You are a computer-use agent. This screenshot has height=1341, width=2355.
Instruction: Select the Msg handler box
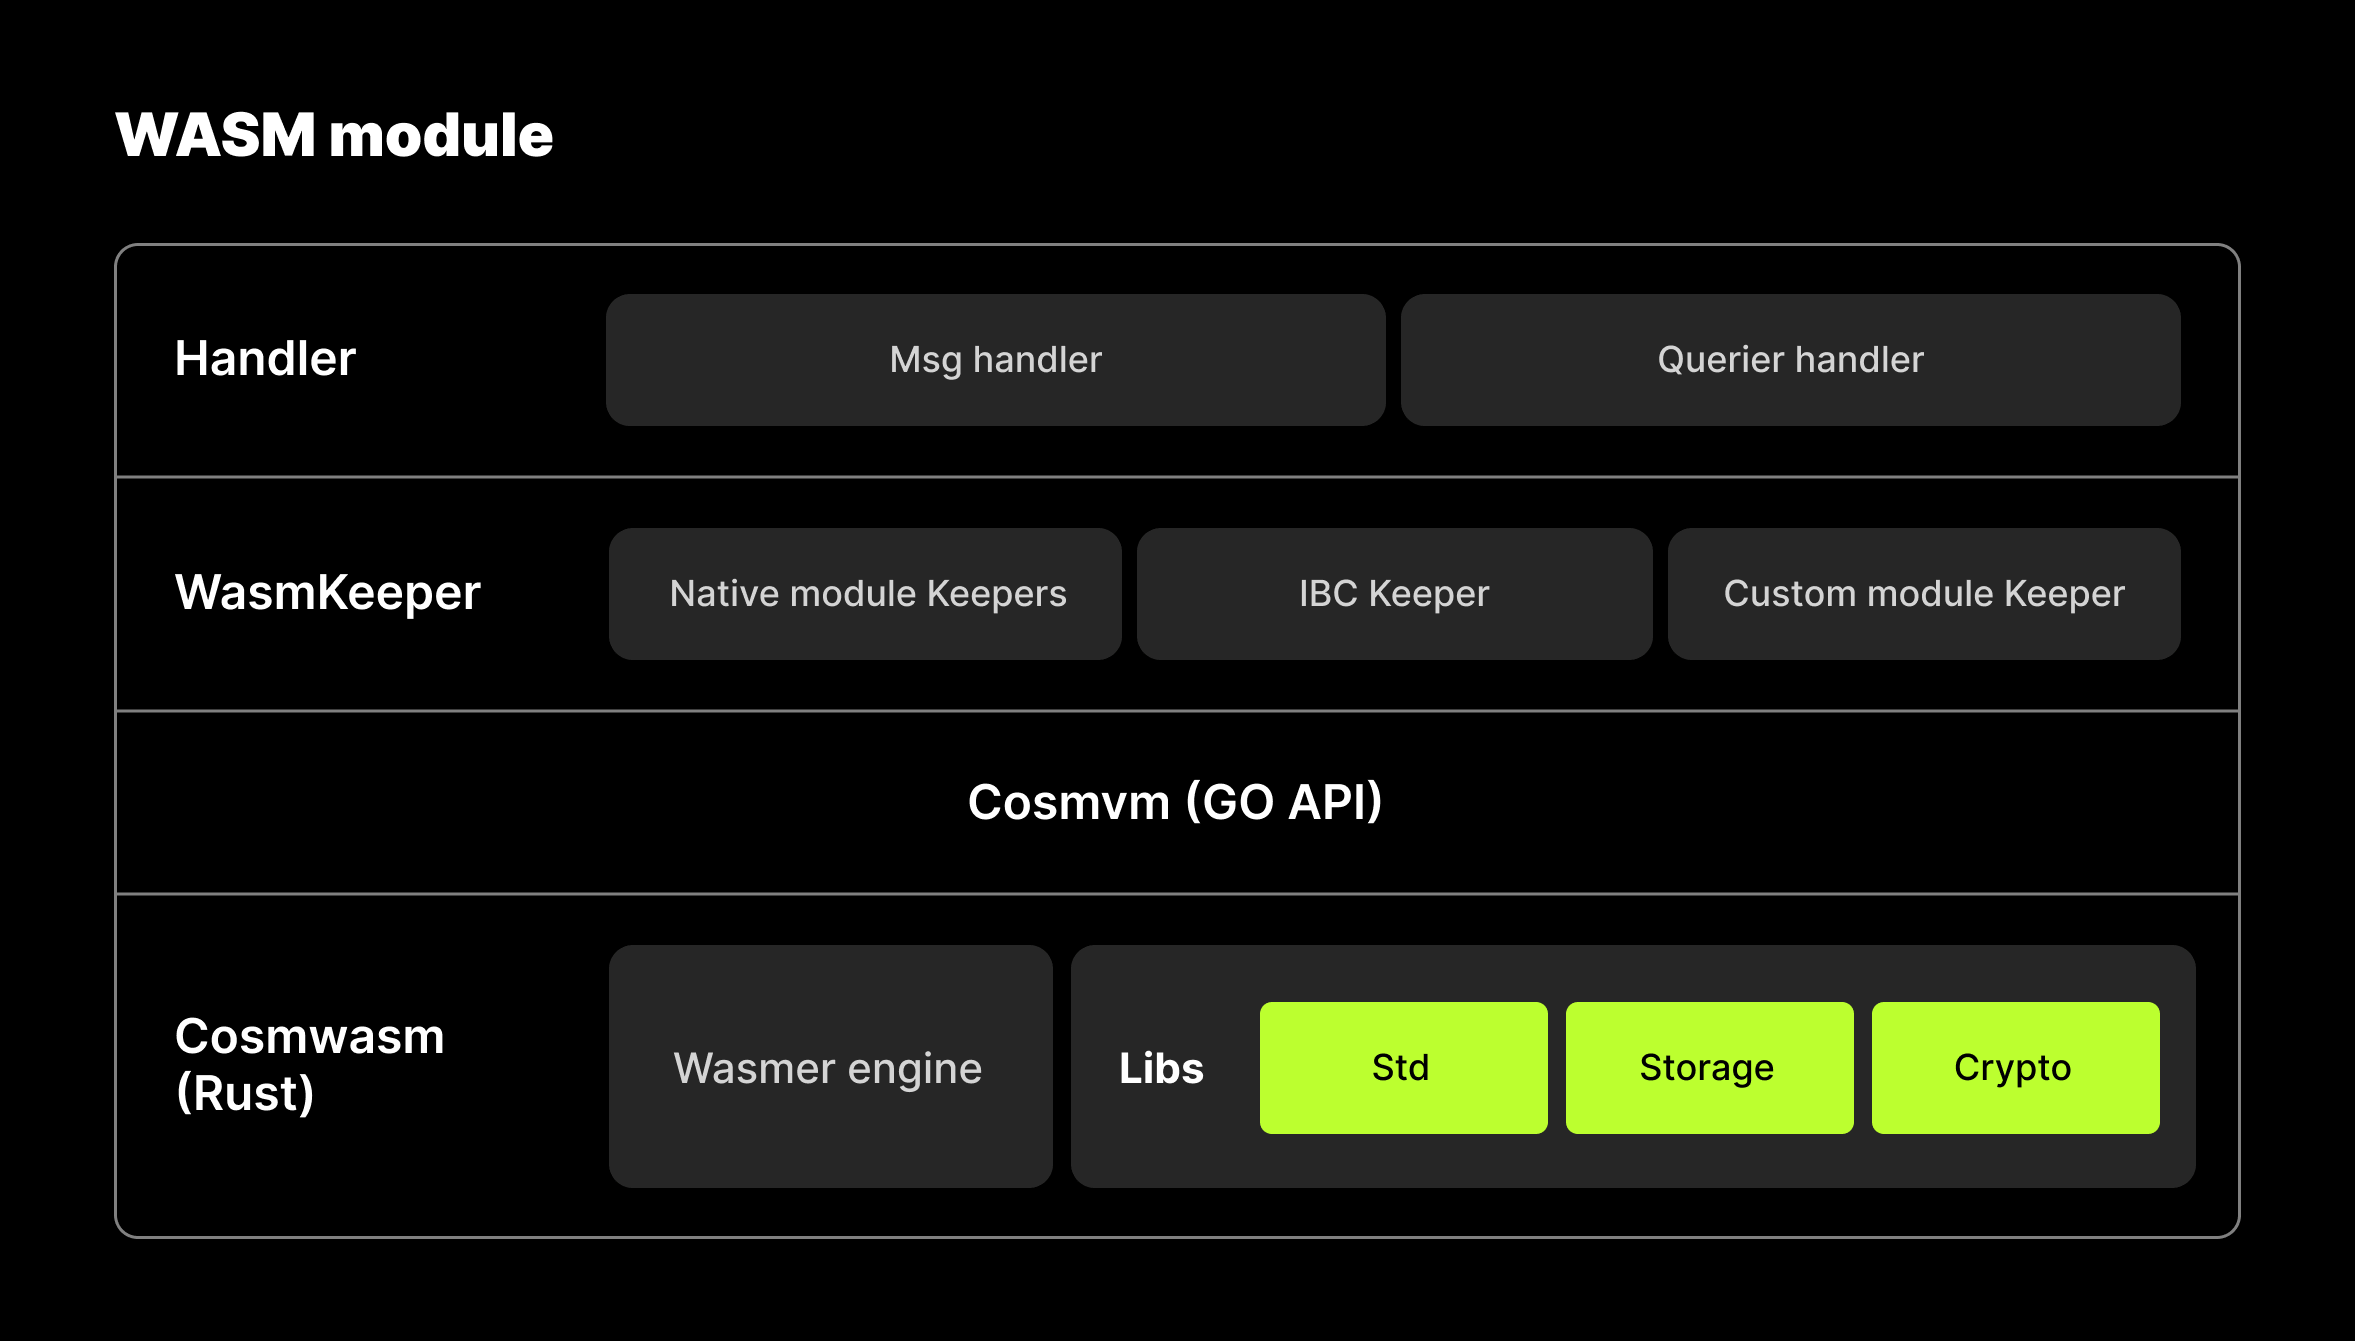tap(995, 360)
